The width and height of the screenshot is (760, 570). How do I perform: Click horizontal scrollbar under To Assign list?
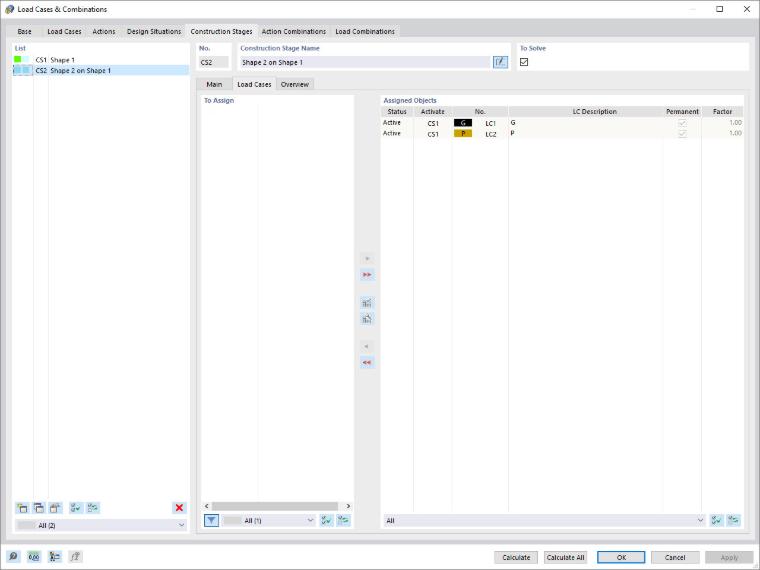click(x=275, y=506)
